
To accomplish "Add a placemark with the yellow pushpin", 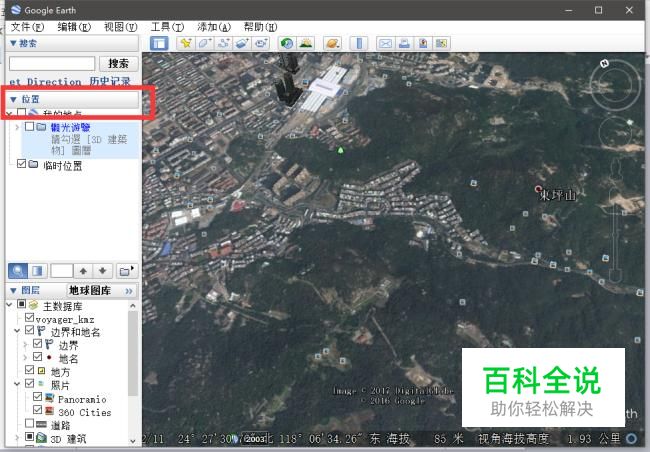I will coord(185,43).
